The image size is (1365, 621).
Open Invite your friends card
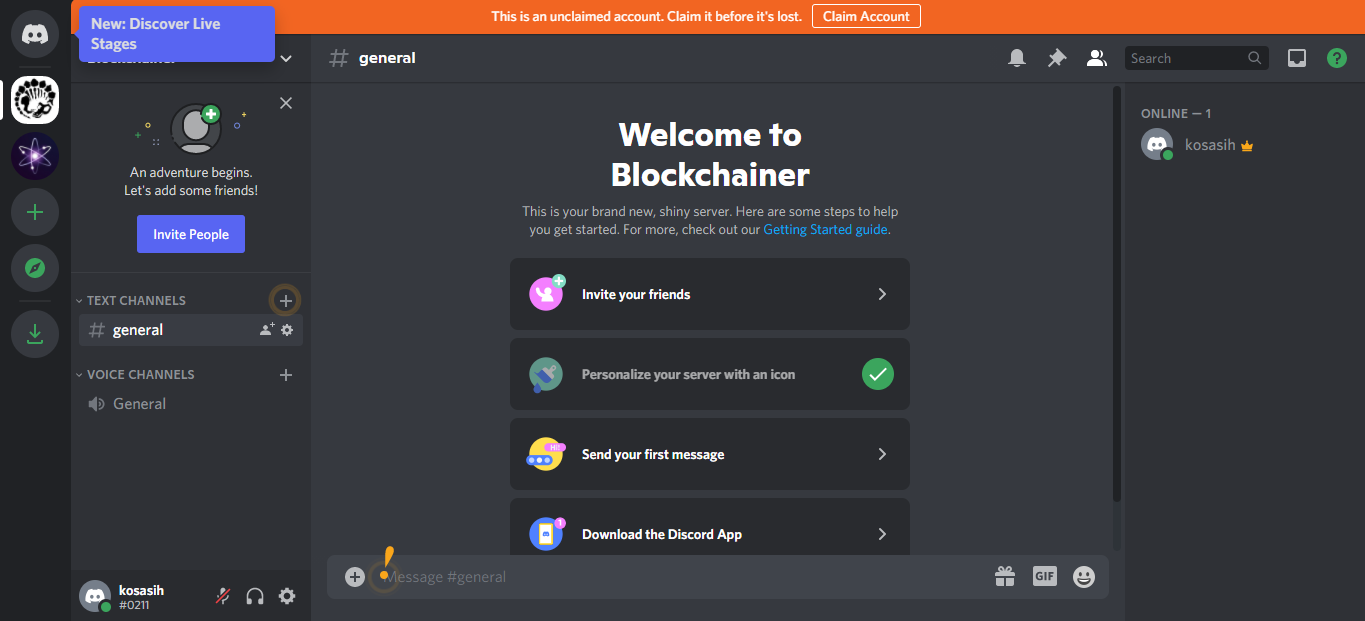[x=710, y=294]
